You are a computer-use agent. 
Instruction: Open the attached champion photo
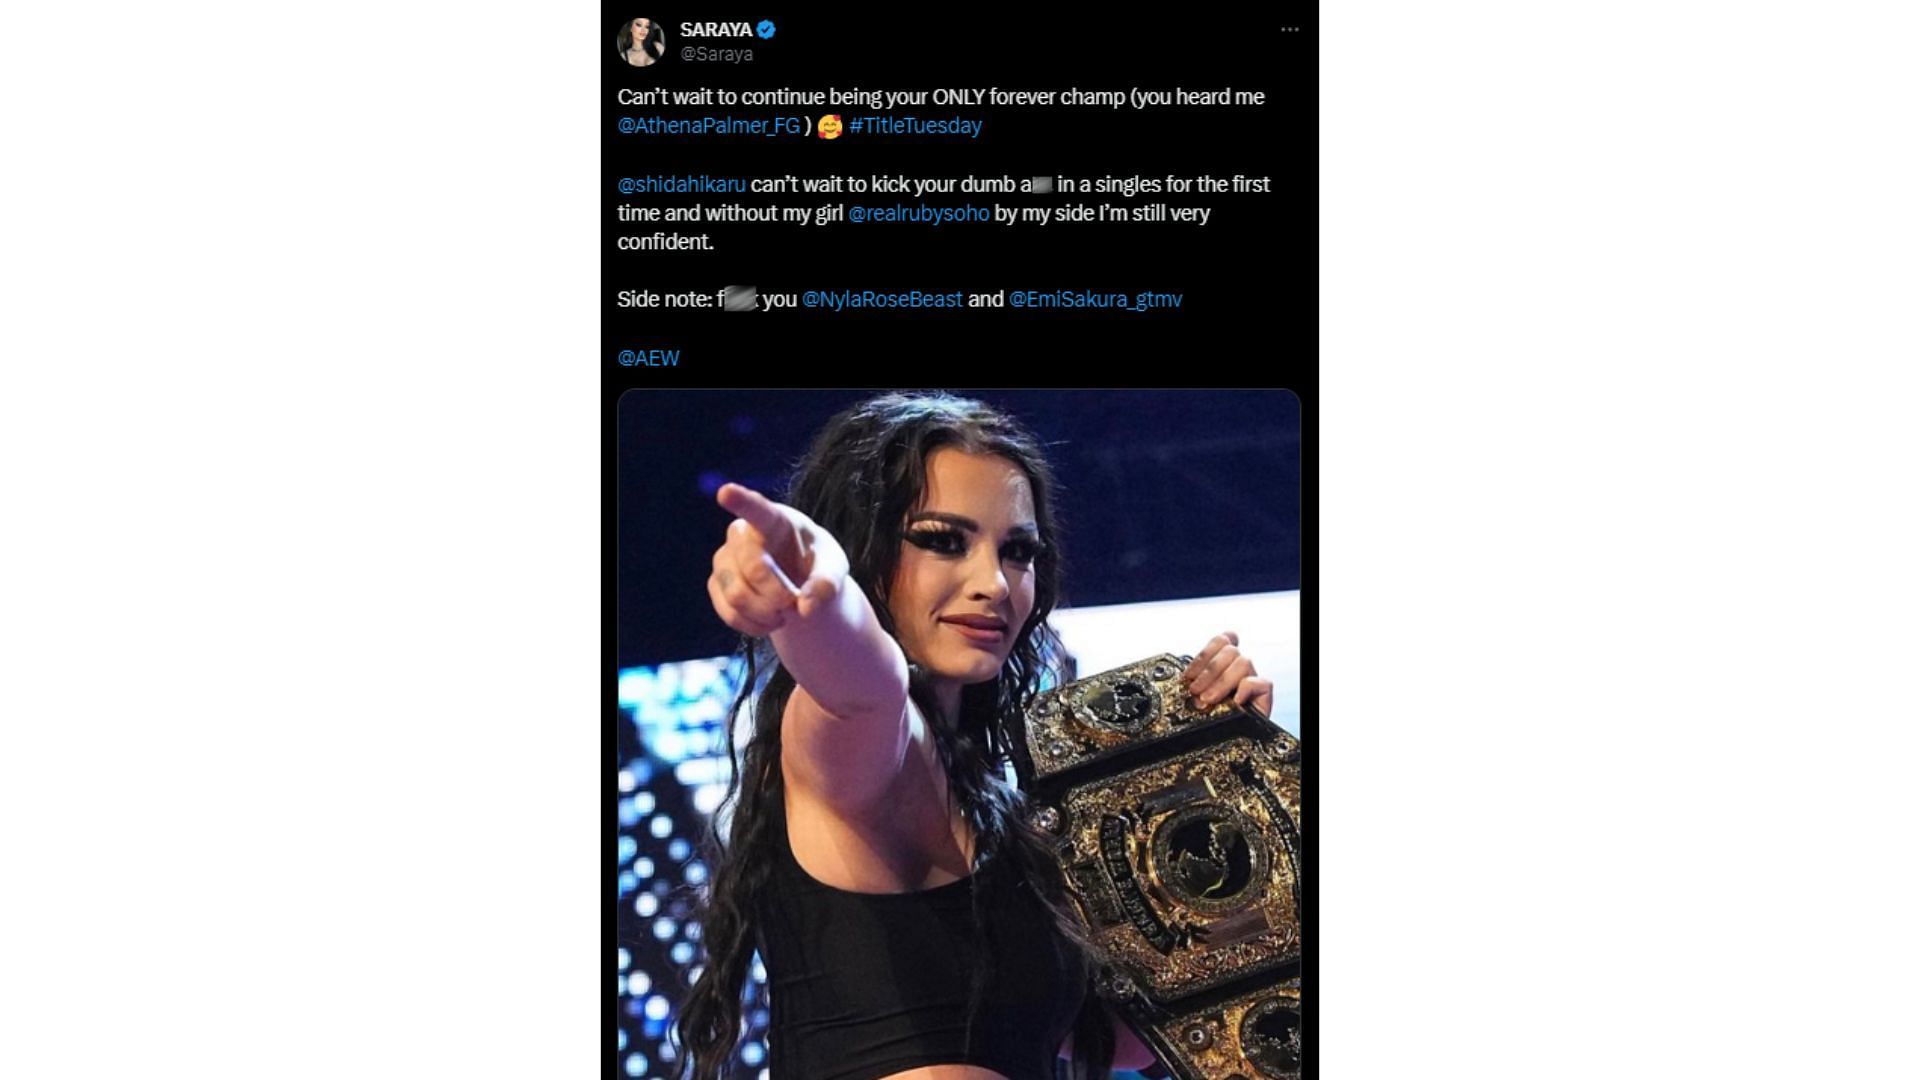click(x=959, y=734)
